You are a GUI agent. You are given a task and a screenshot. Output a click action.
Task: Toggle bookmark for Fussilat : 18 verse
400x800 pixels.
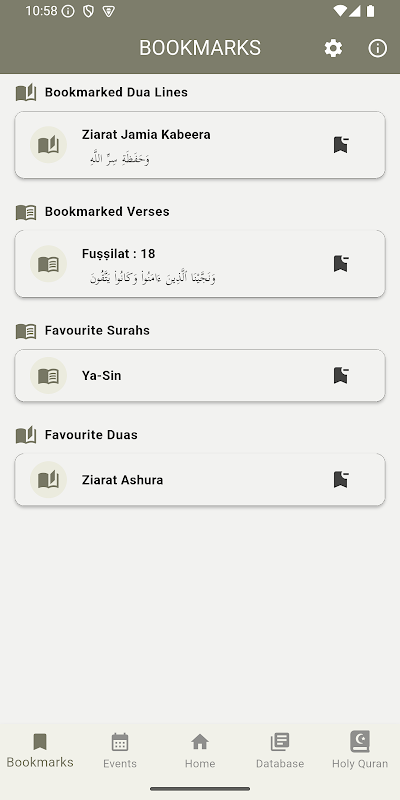(341, 264)
